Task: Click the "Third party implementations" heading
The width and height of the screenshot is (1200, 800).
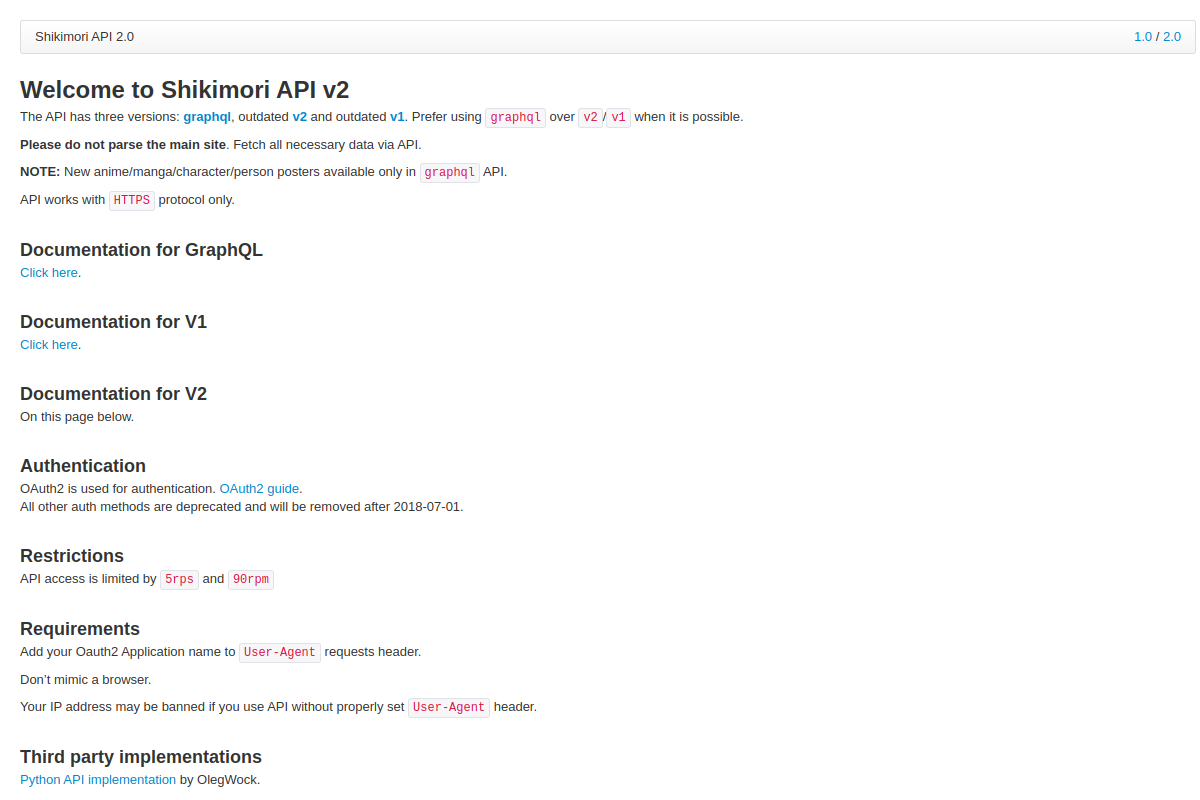Action: pyautogui.click(x=141, y=757)
